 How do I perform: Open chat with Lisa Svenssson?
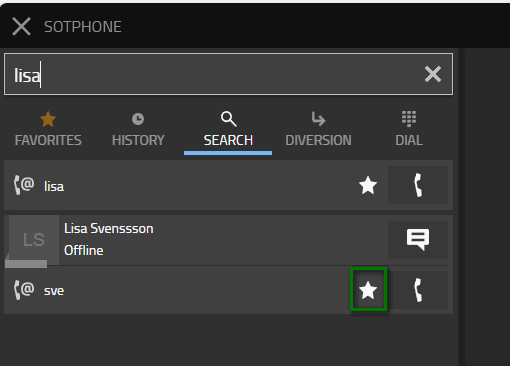[418, 240]
